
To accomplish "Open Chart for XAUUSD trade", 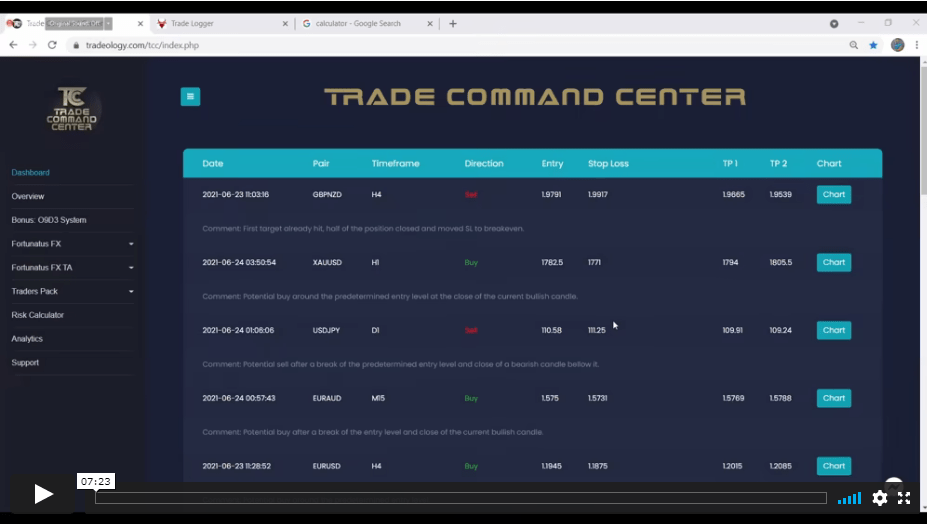I will pyautogui.click(x=833, y=262).
